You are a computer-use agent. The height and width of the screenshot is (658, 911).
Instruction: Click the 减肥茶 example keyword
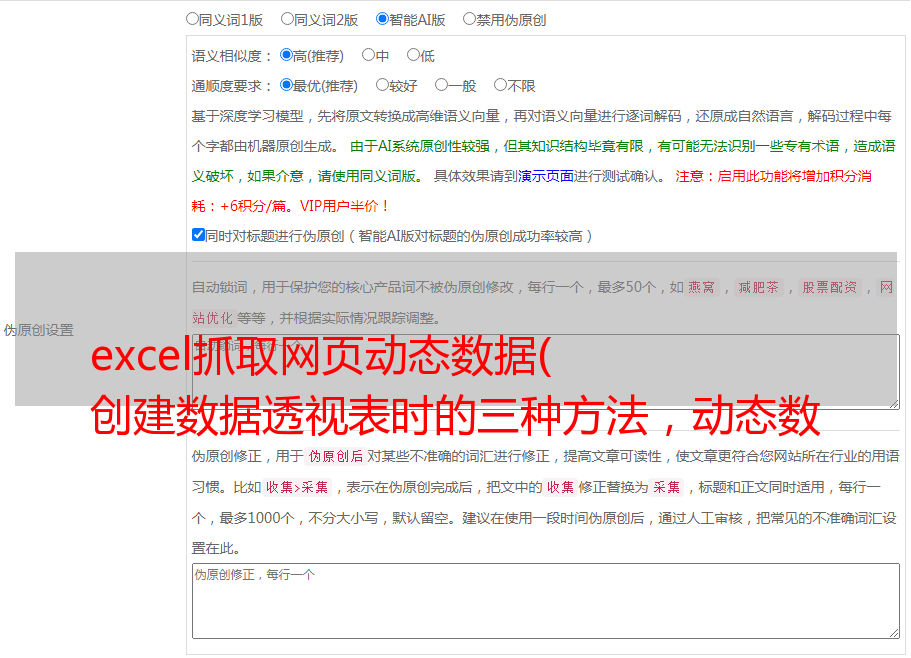point(759,287)
